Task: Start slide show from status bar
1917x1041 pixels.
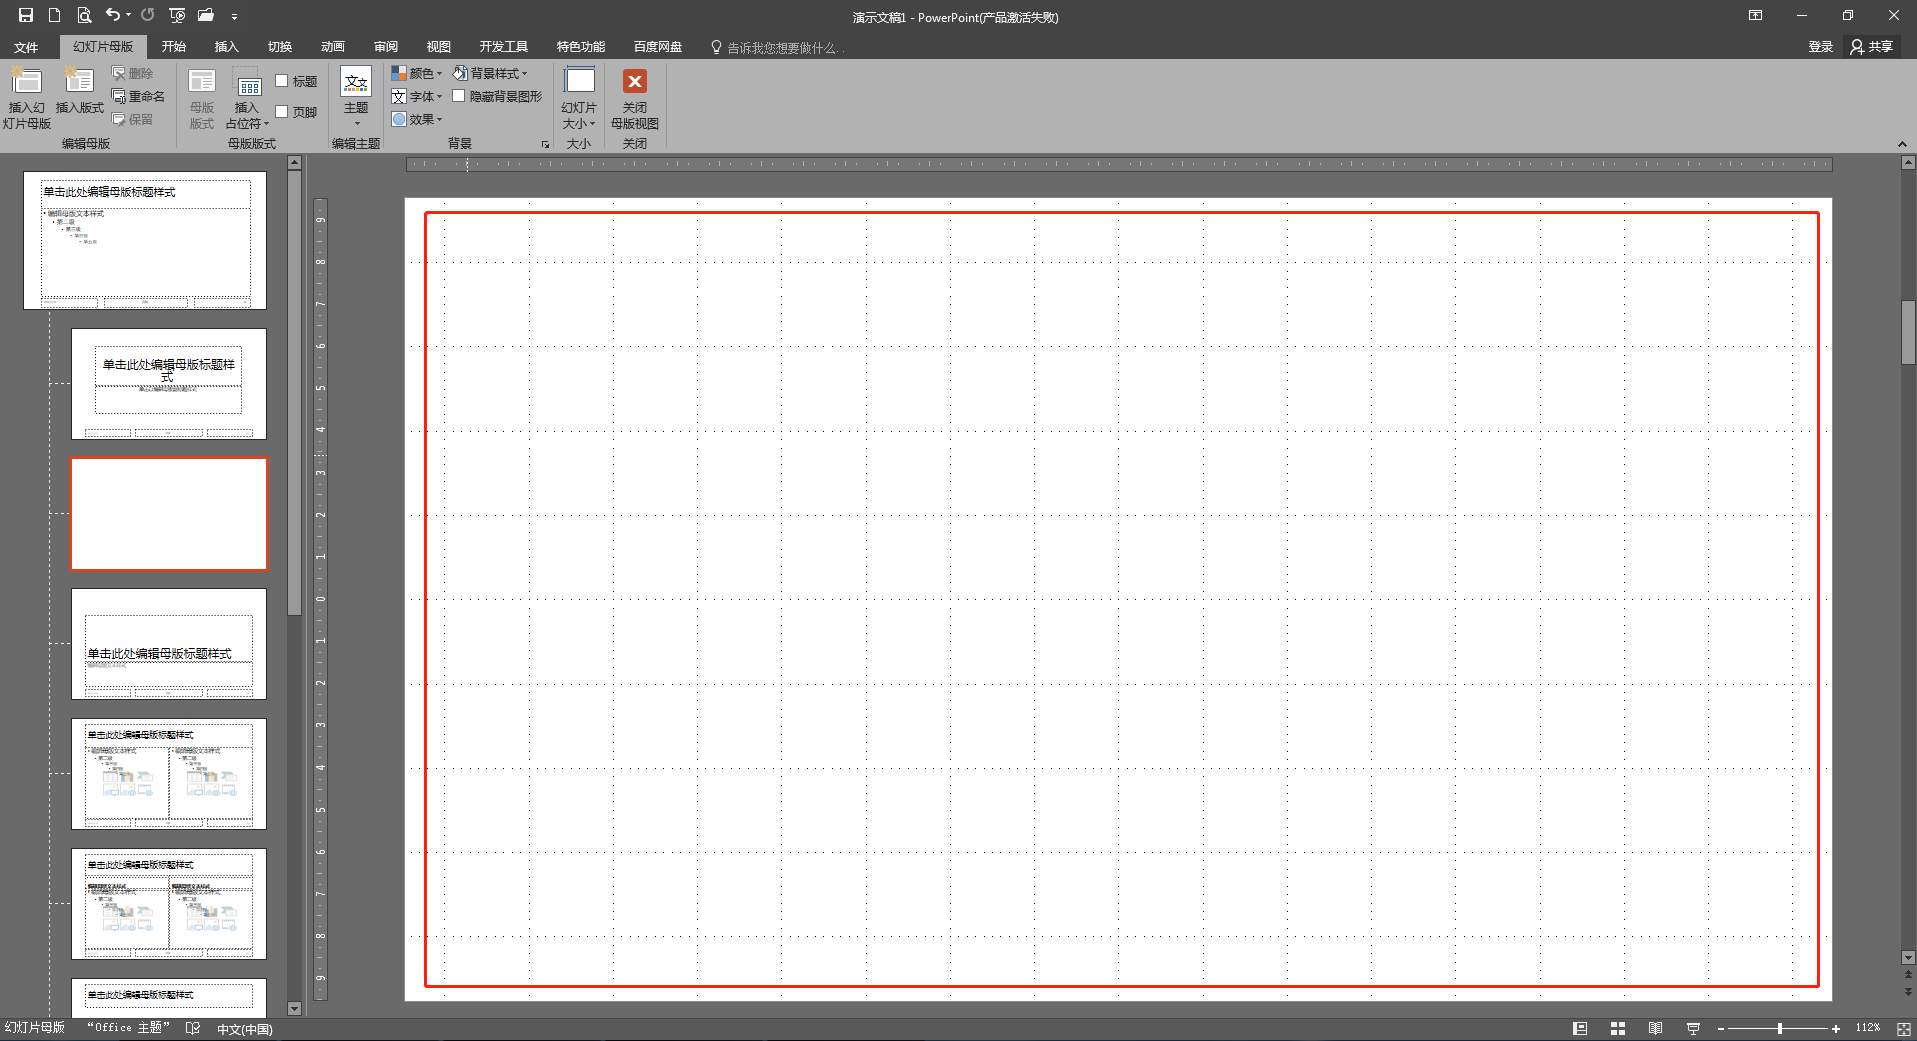Action: click(x=1693, y=1028)
